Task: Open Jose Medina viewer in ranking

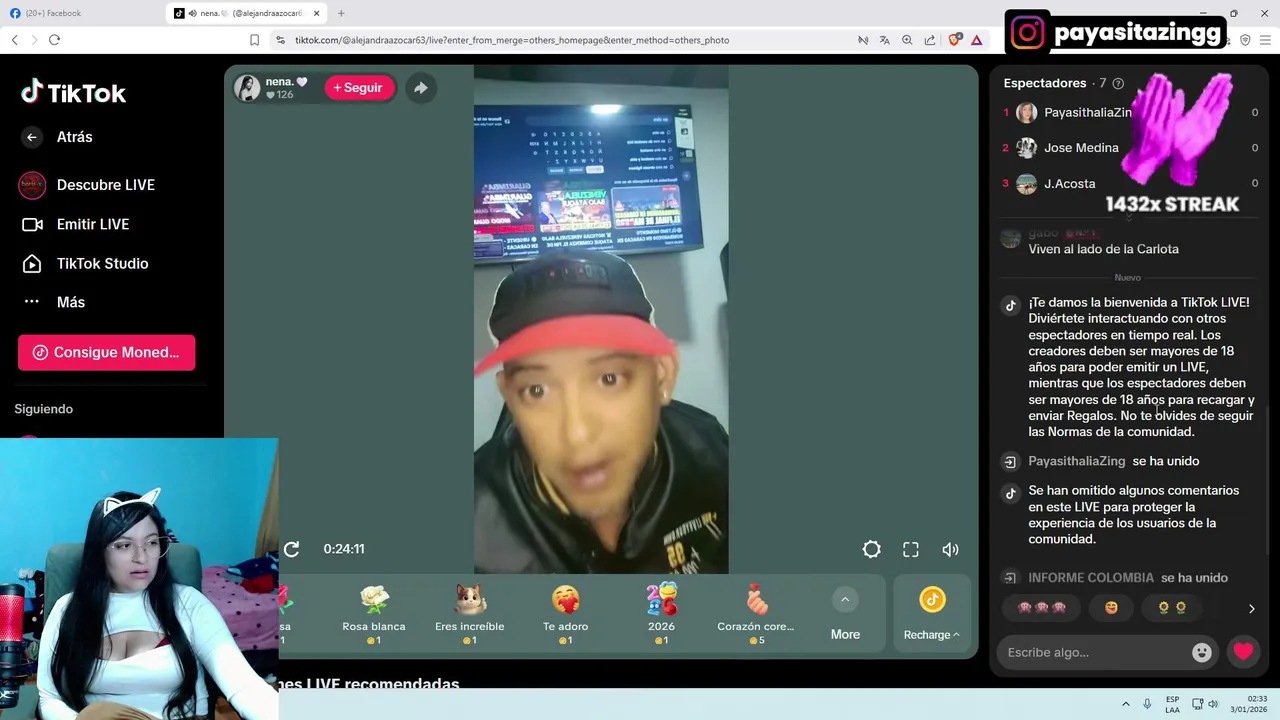Action: (x=1067, y=148)
